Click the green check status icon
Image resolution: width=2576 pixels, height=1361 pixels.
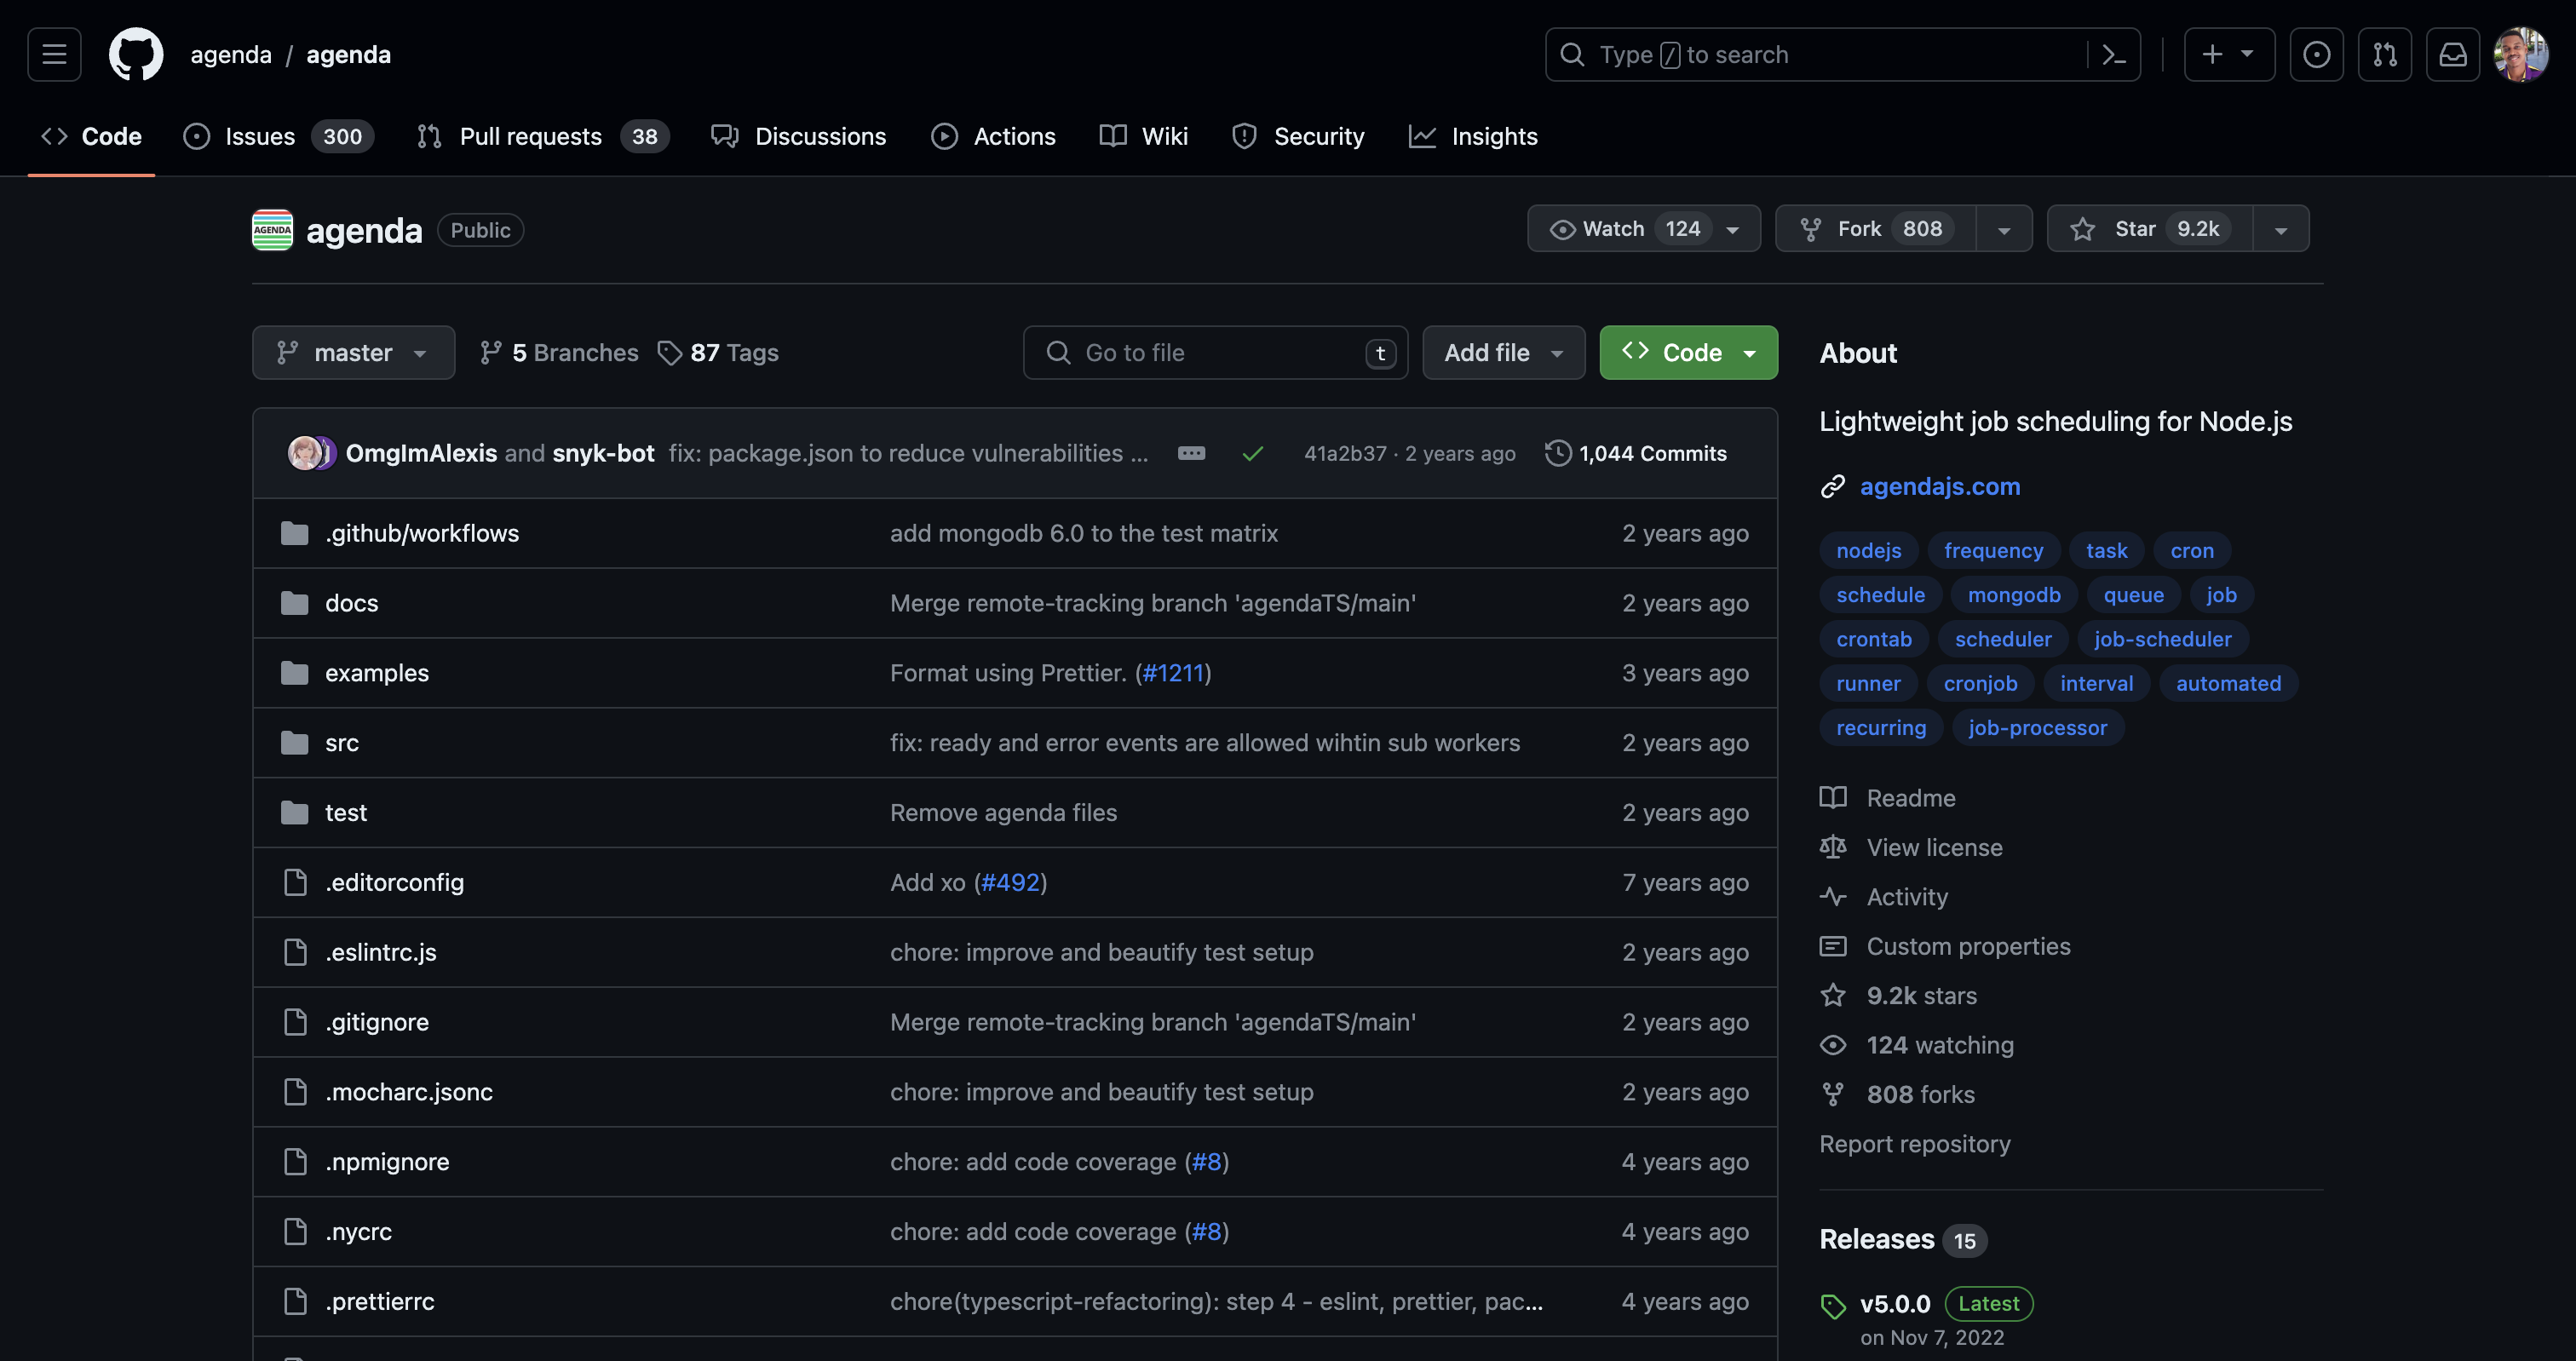click(1252, 454)
